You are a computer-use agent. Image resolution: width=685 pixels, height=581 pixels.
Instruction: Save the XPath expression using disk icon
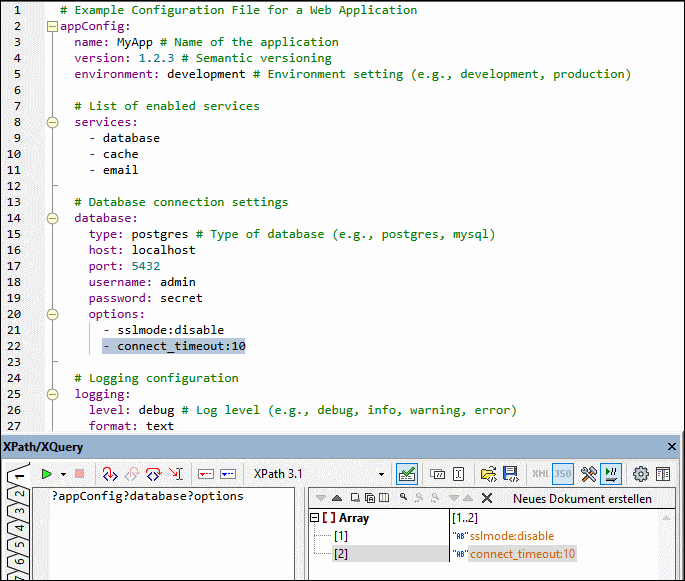[510, 473]
